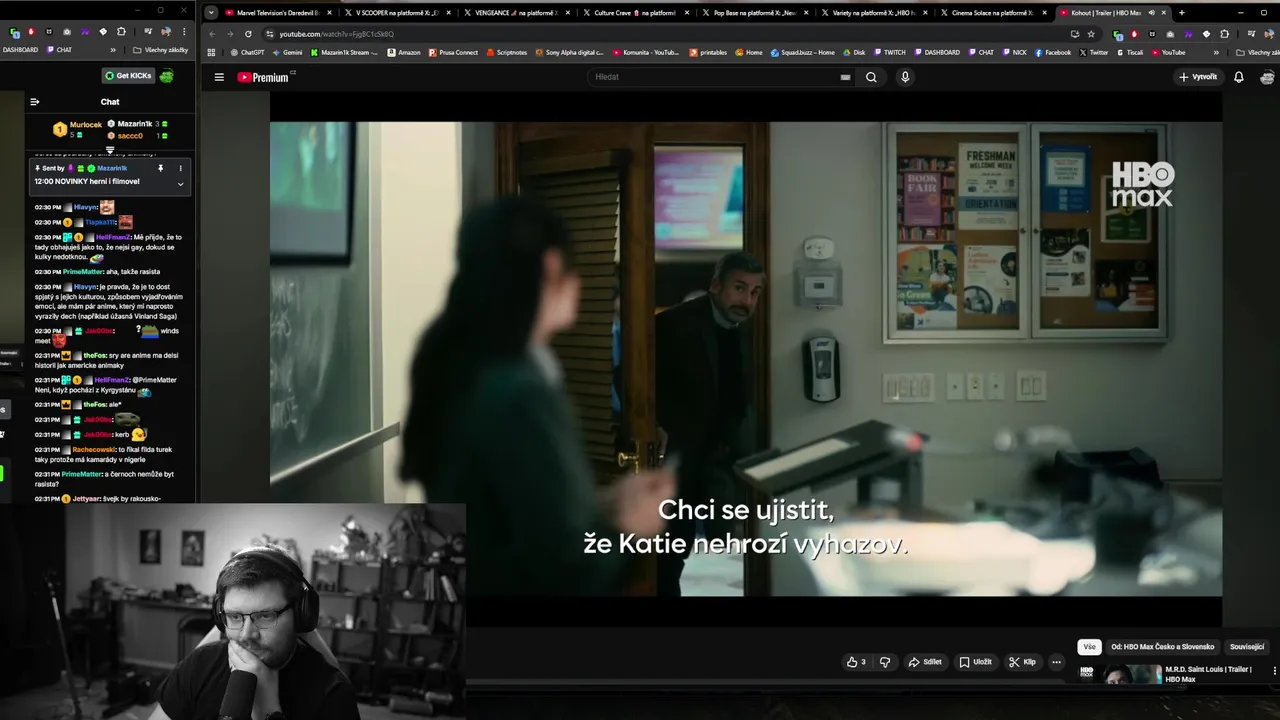
Task: Click the YouTube search magnifier button
Action: point(871,77)
